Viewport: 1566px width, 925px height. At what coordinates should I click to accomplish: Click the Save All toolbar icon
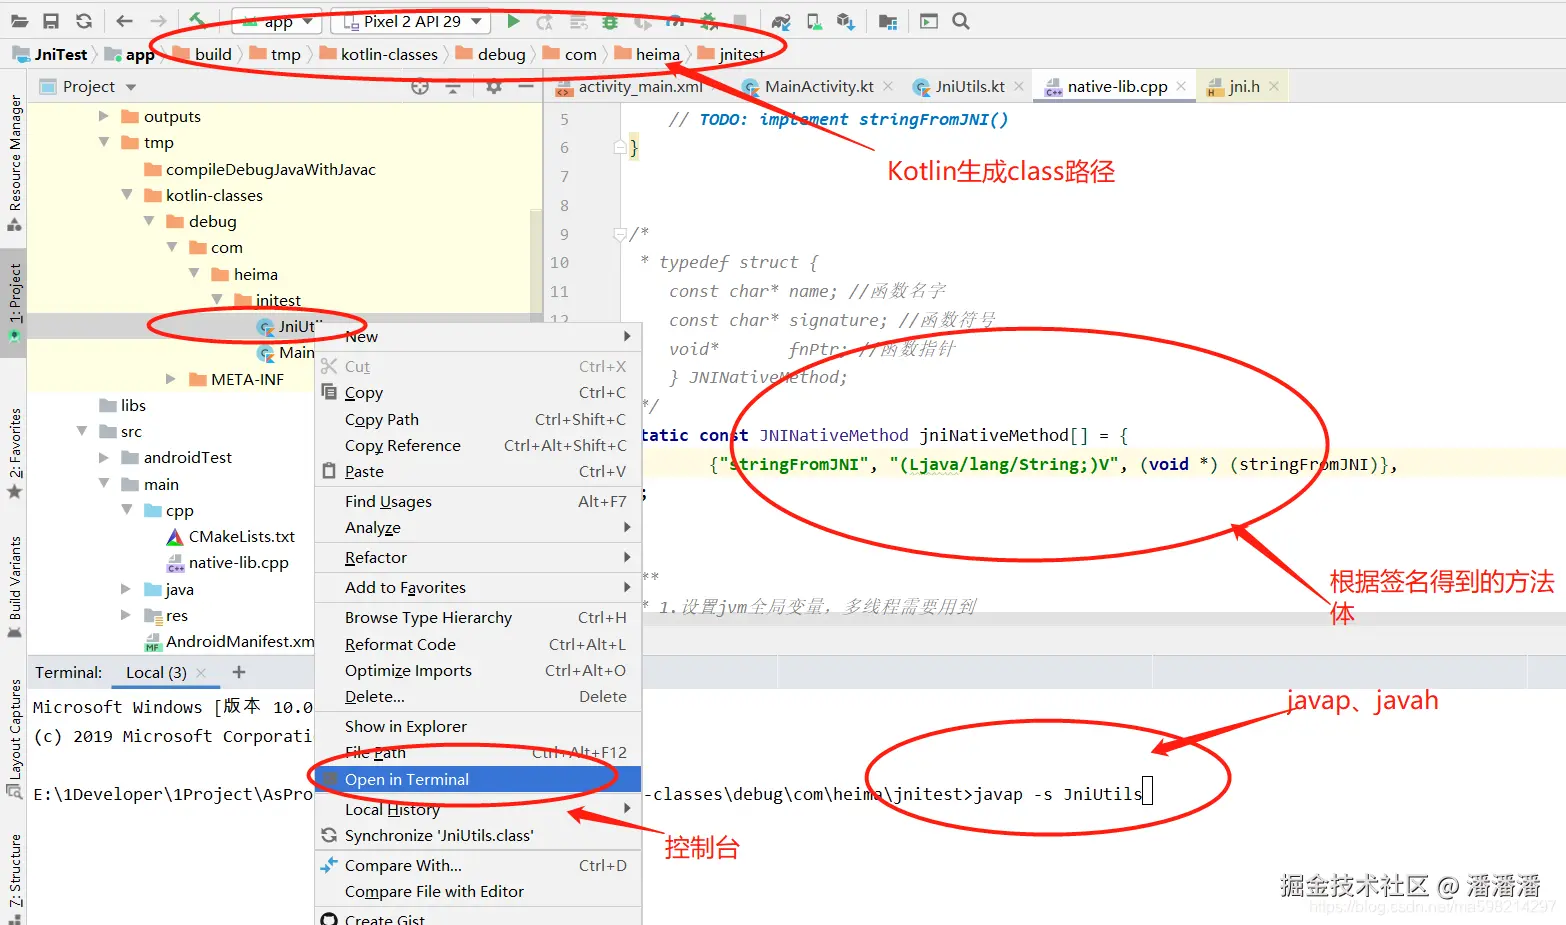[x=51, y=21]
